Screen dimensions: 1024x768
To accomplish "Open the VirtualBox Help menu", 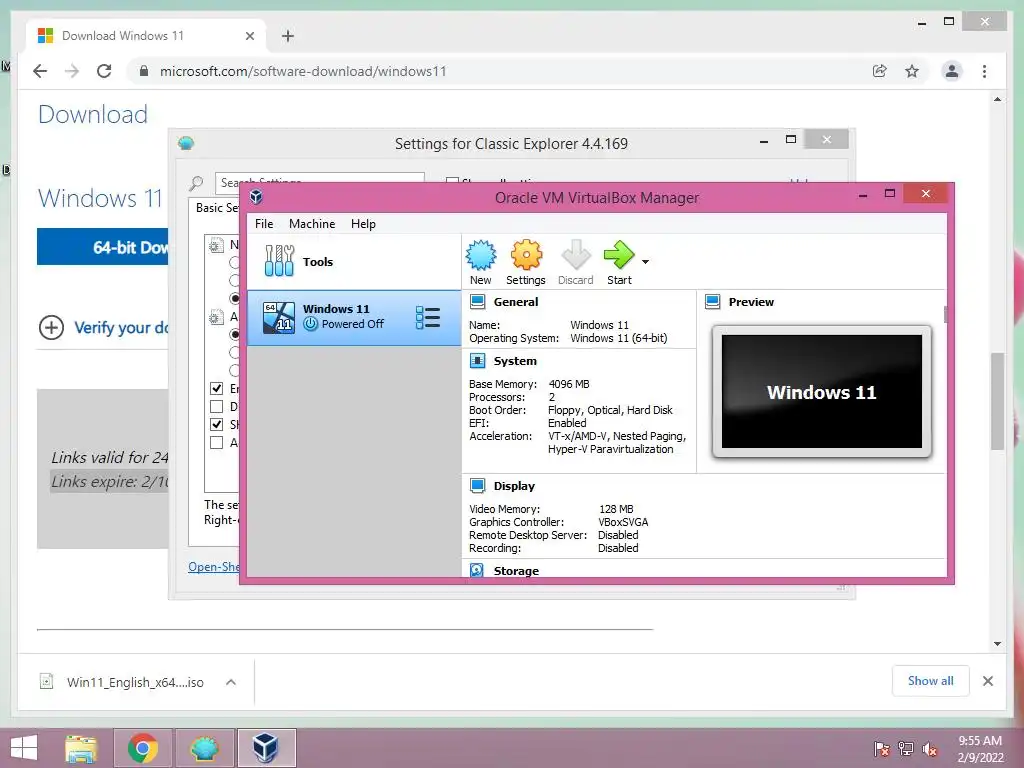I will (363, 224).
